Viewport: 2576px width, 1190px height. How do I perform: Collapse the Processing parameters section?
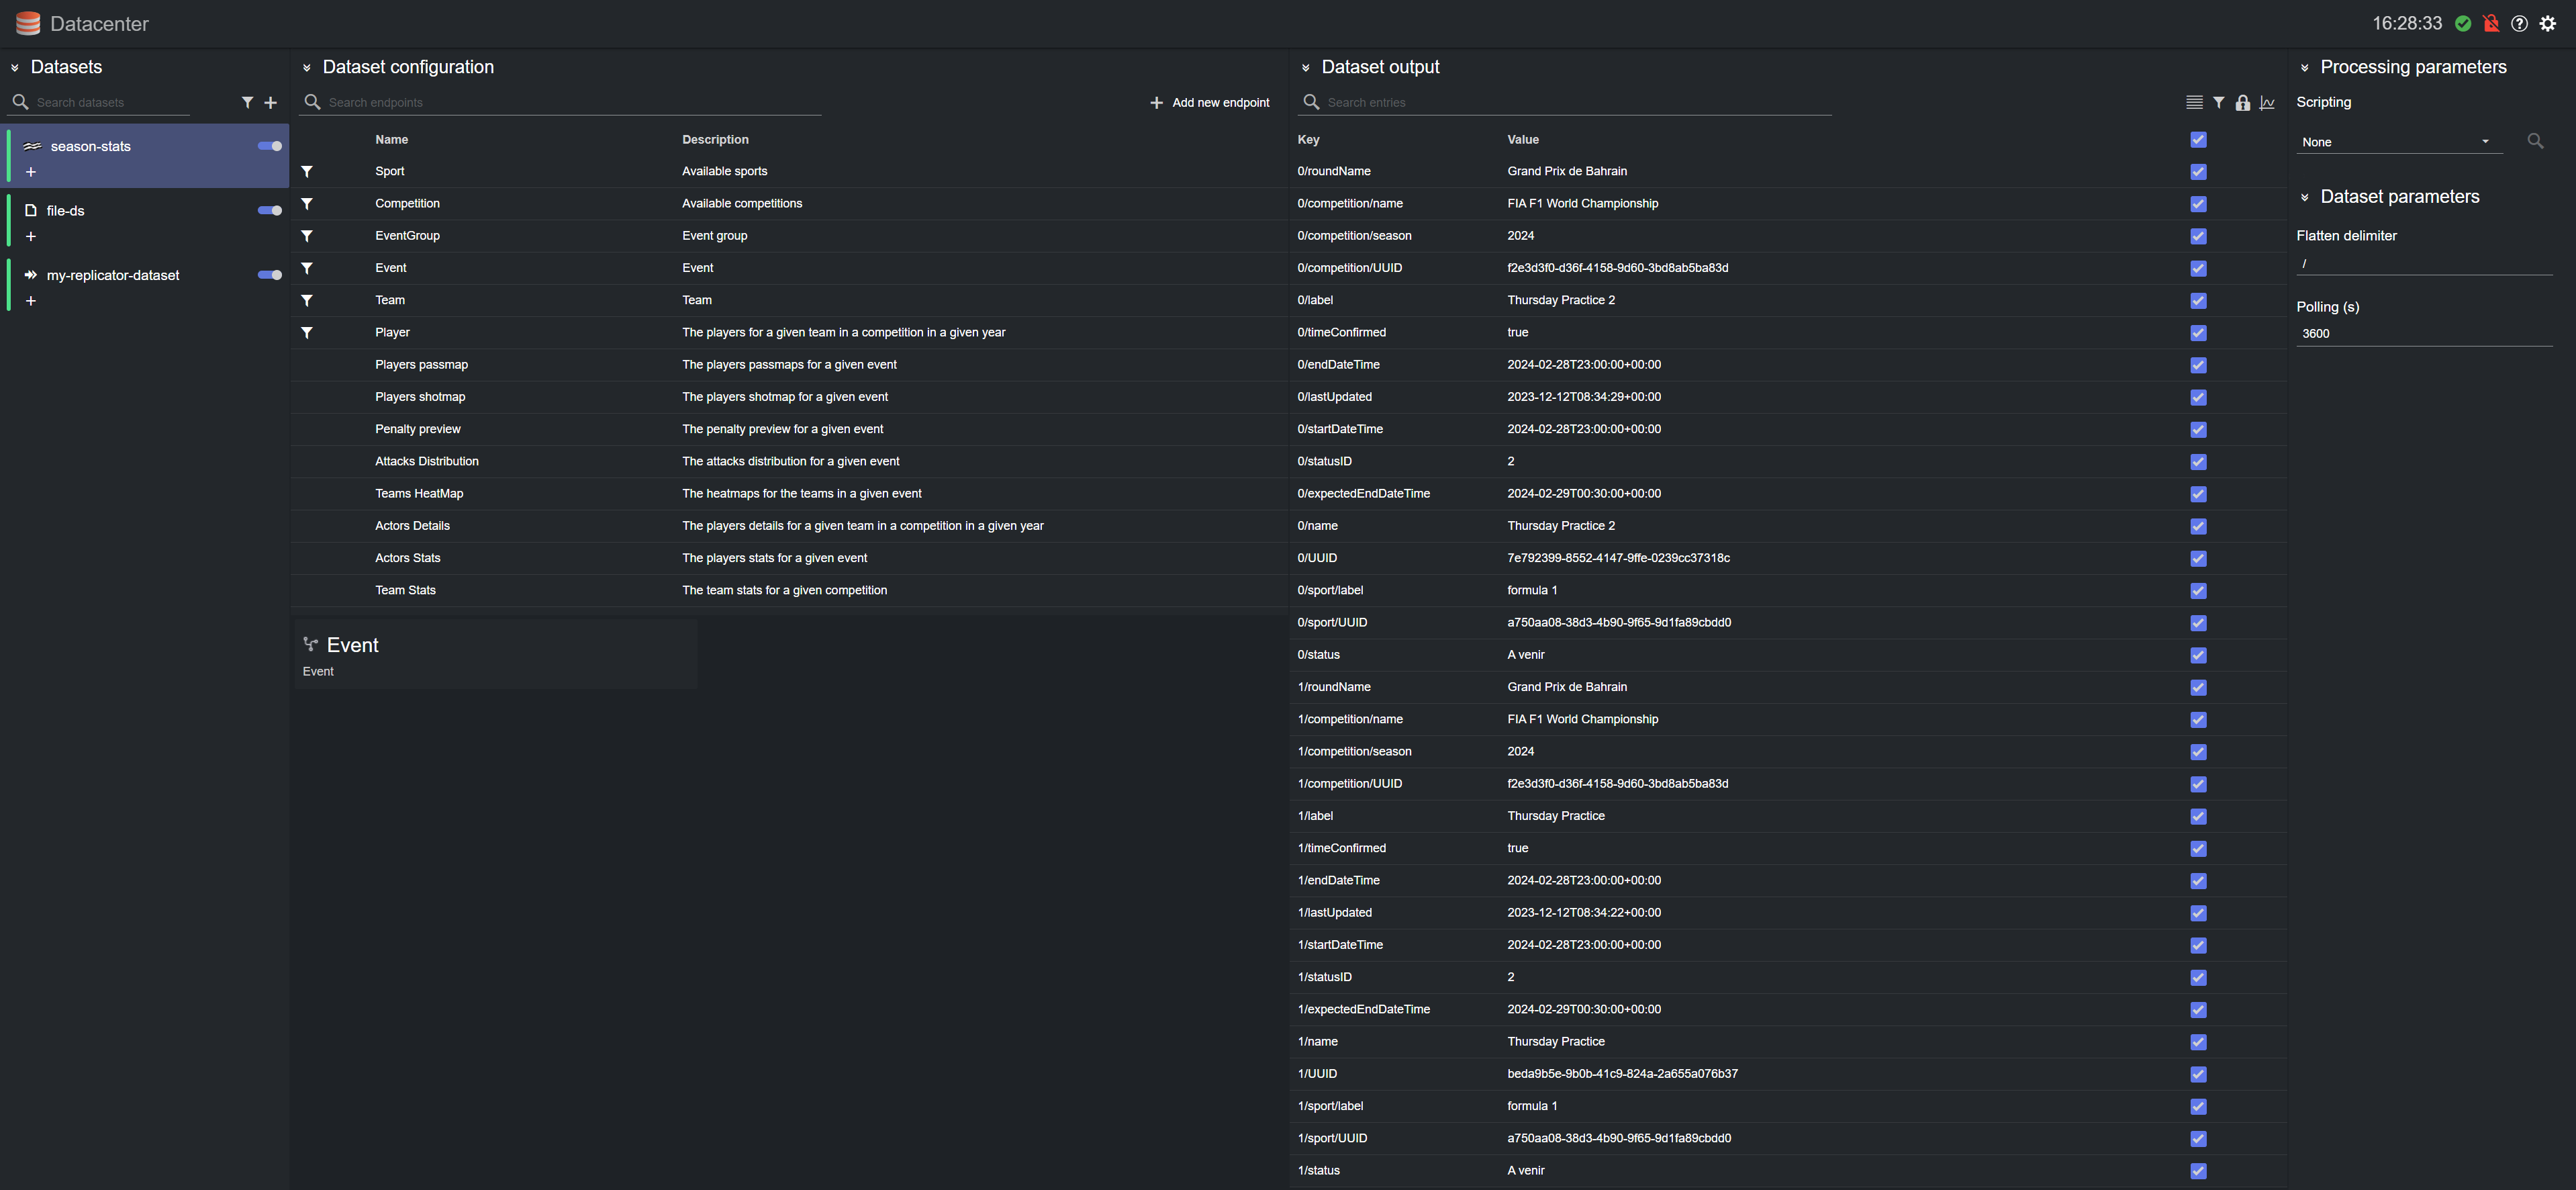pyautogui.click(x=2305, y=68)
